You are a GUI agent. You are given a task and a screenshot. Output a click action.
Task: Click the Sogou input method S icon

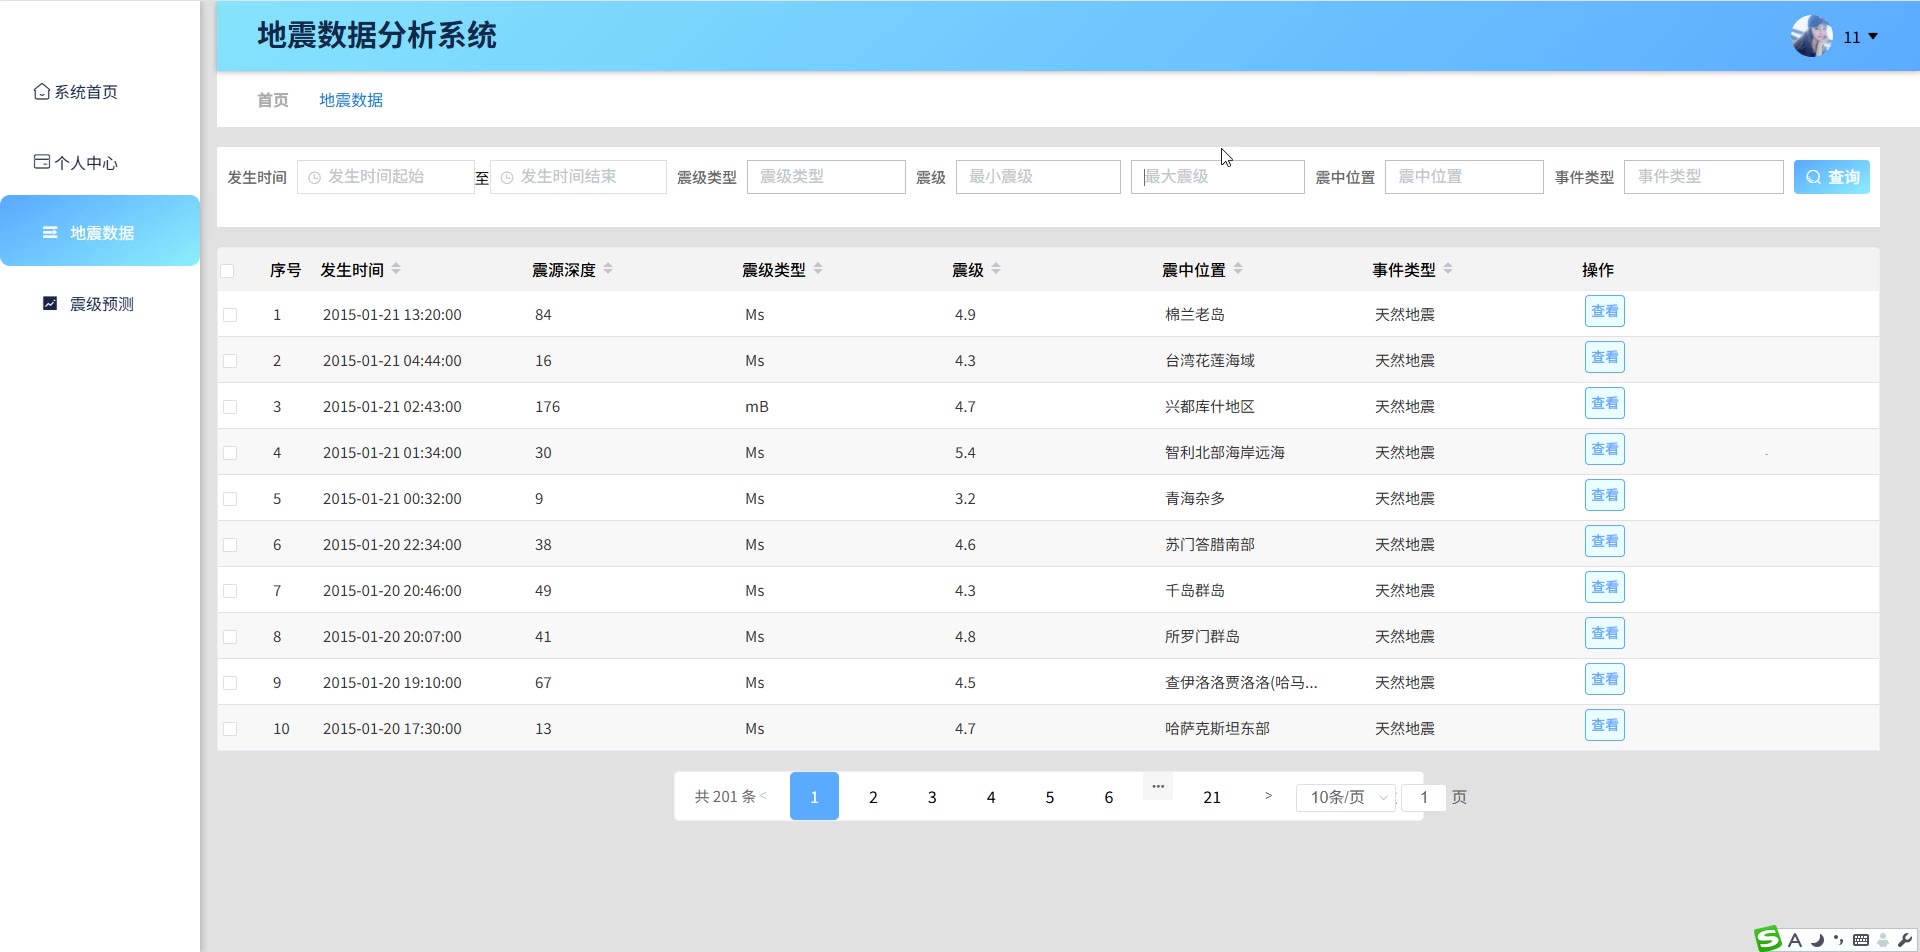[1767, 938]
